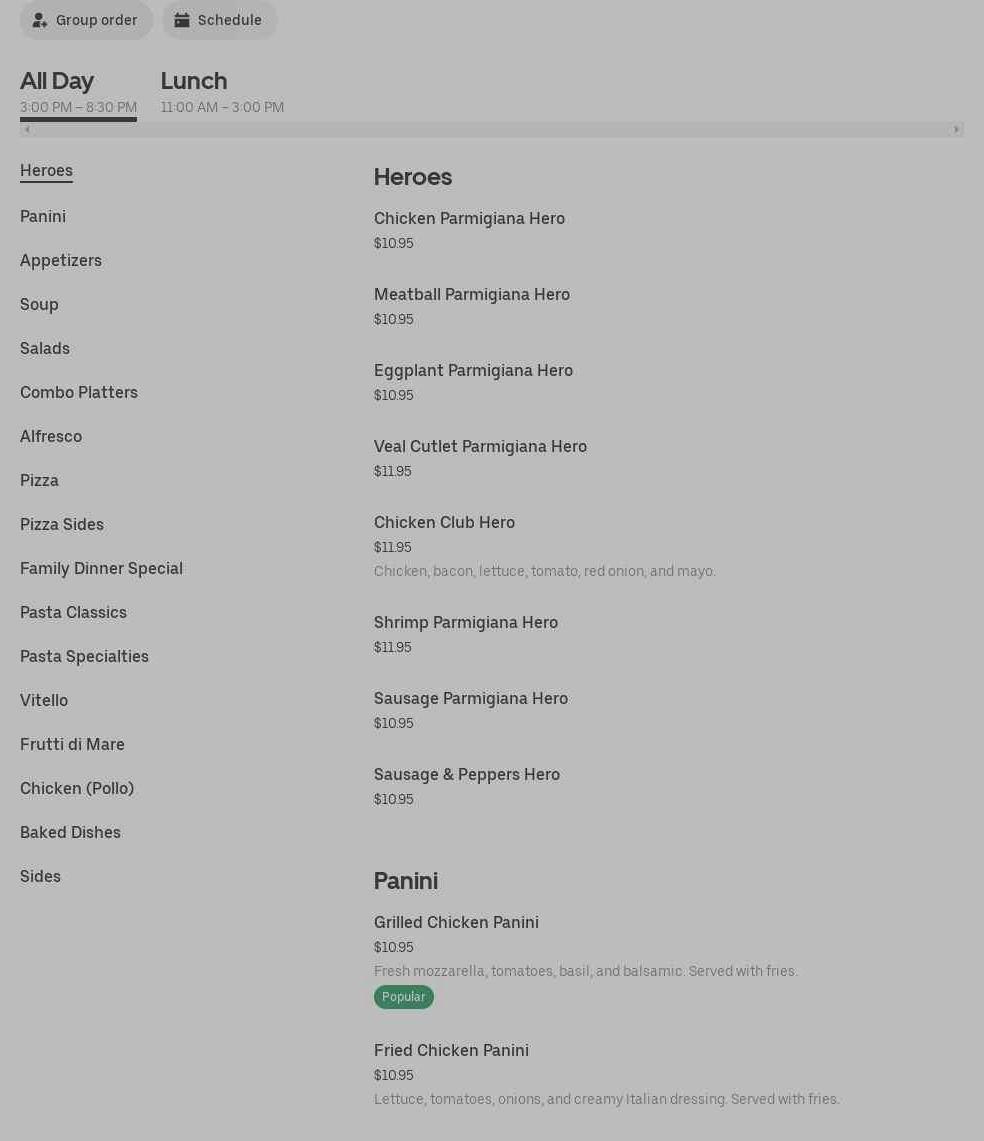This screenshot has height=1141, width=984.
Task: Click the right scroll arrow on menu bar
Action: [x=956, y=129]
